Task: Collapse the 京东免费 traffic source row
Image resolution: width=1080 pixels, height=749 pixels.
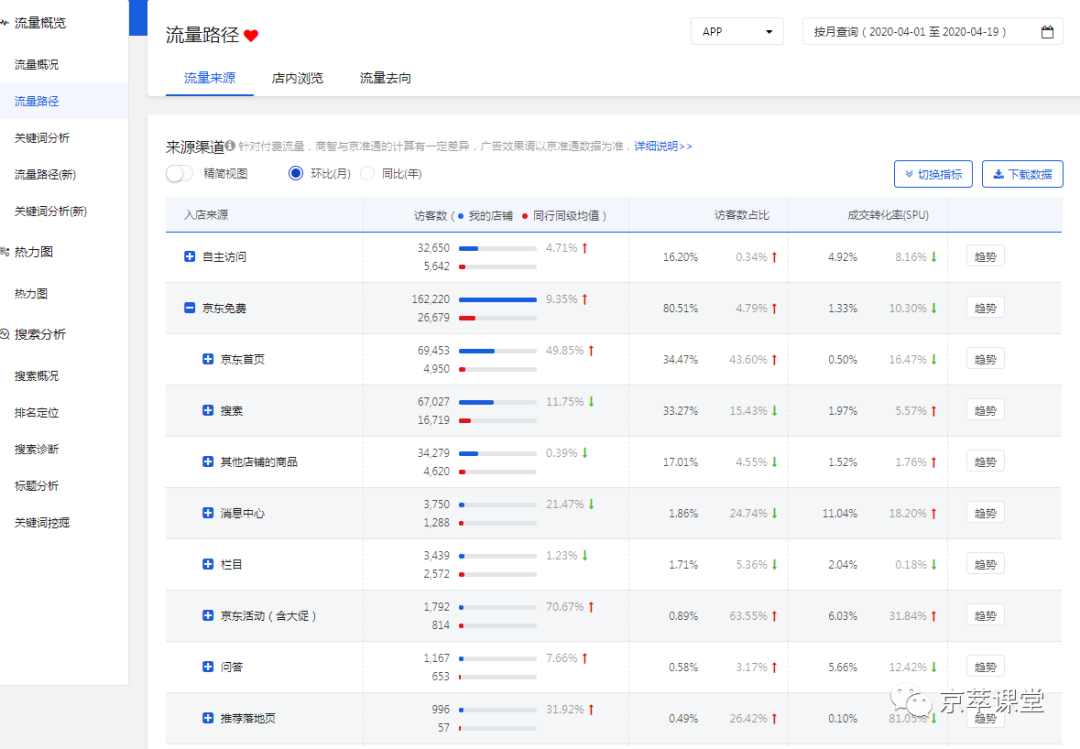Action: [x=189, y=307]
